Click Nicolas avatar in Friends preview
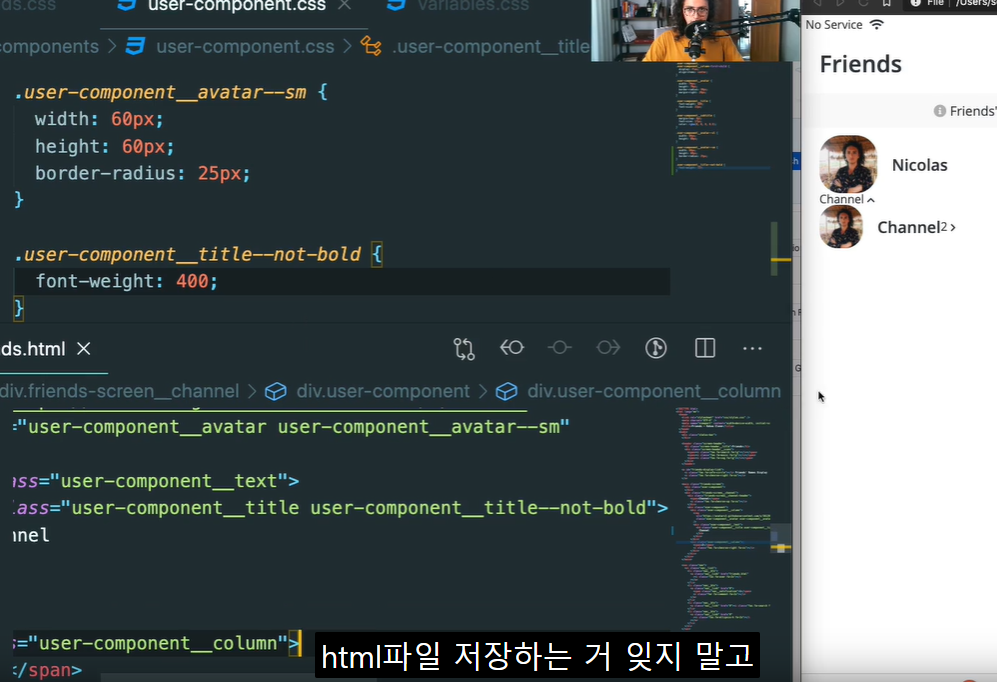This screenshot has height=682, width=997. (x=848, y=164)
